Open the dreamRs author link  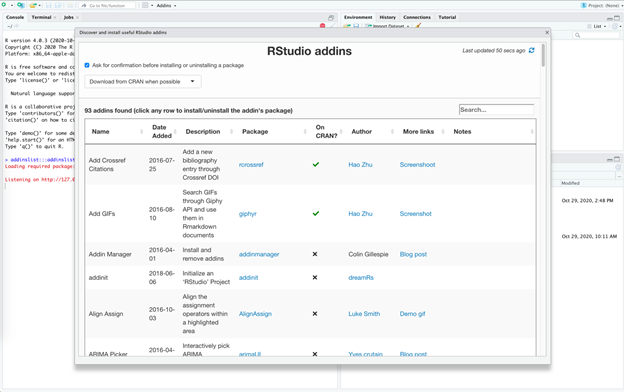pos(361,277)
